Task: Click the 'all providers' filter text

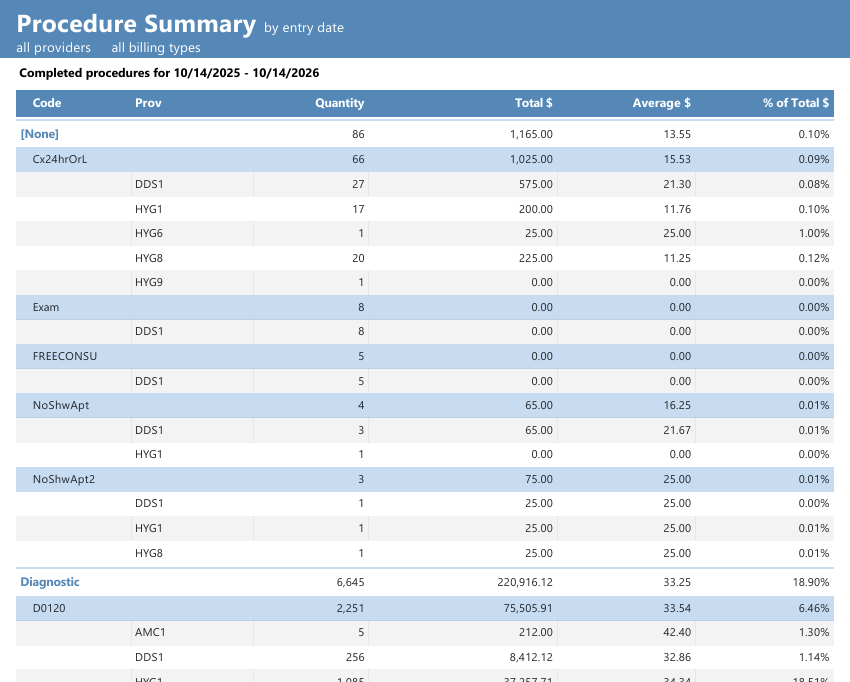Action: (x=54, y=48)
